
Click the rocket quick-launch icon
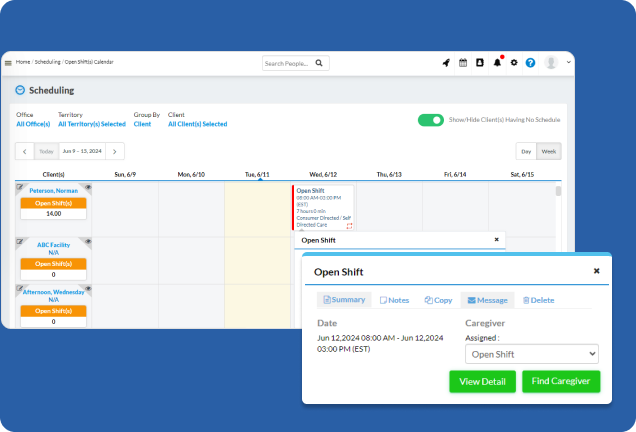click(446, 63)
